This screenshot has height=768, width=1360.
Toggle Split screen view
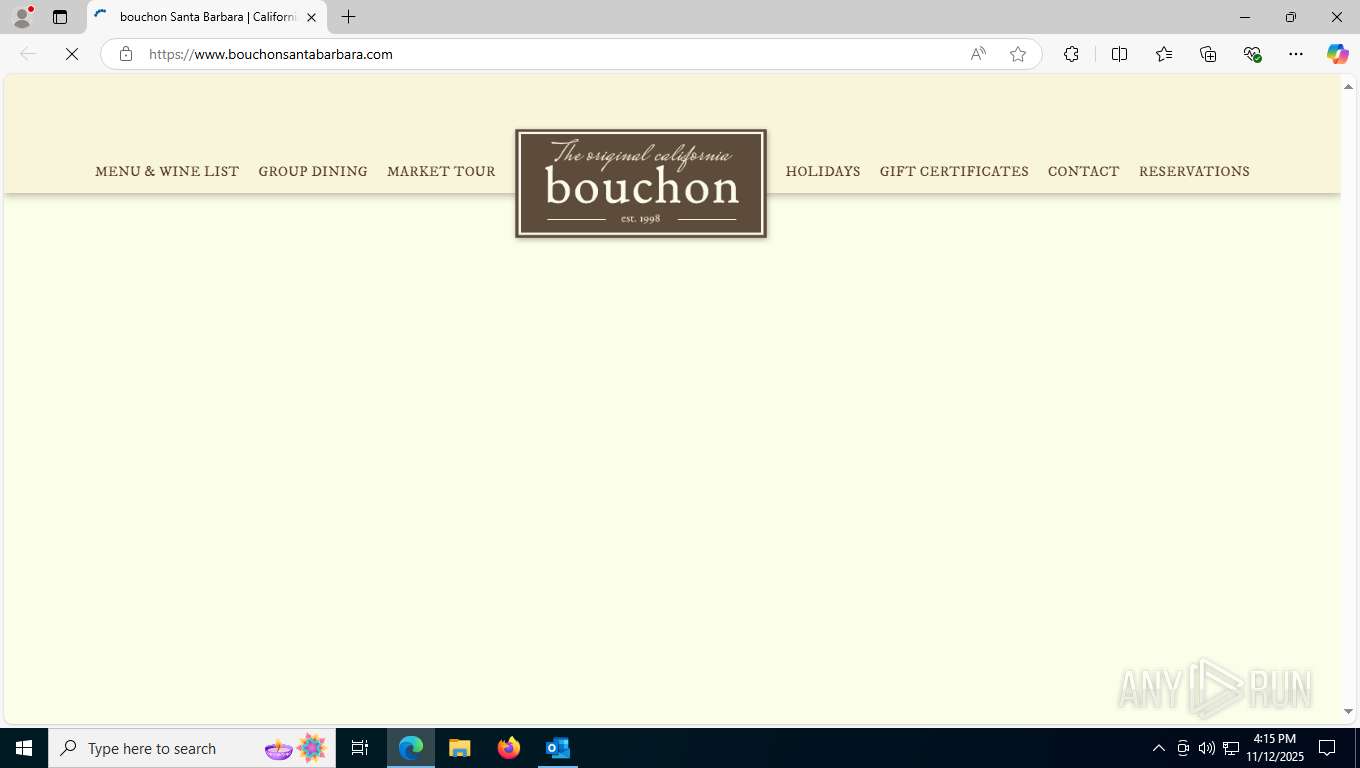1119,54
